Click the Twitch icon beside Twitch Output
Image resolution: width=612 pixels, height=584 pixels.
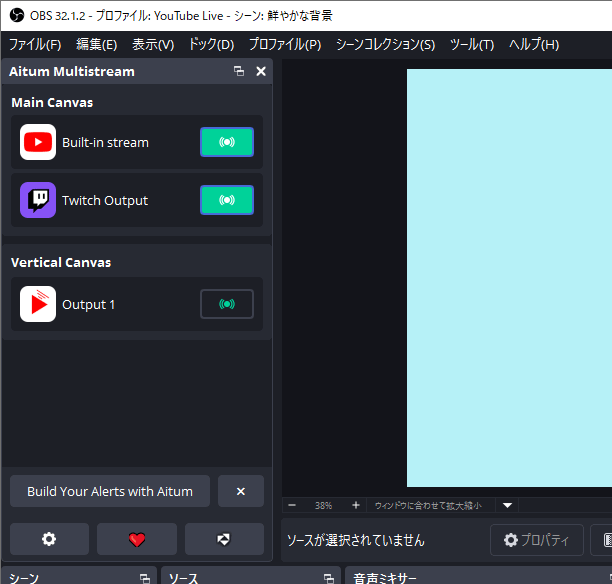[38, 200]
